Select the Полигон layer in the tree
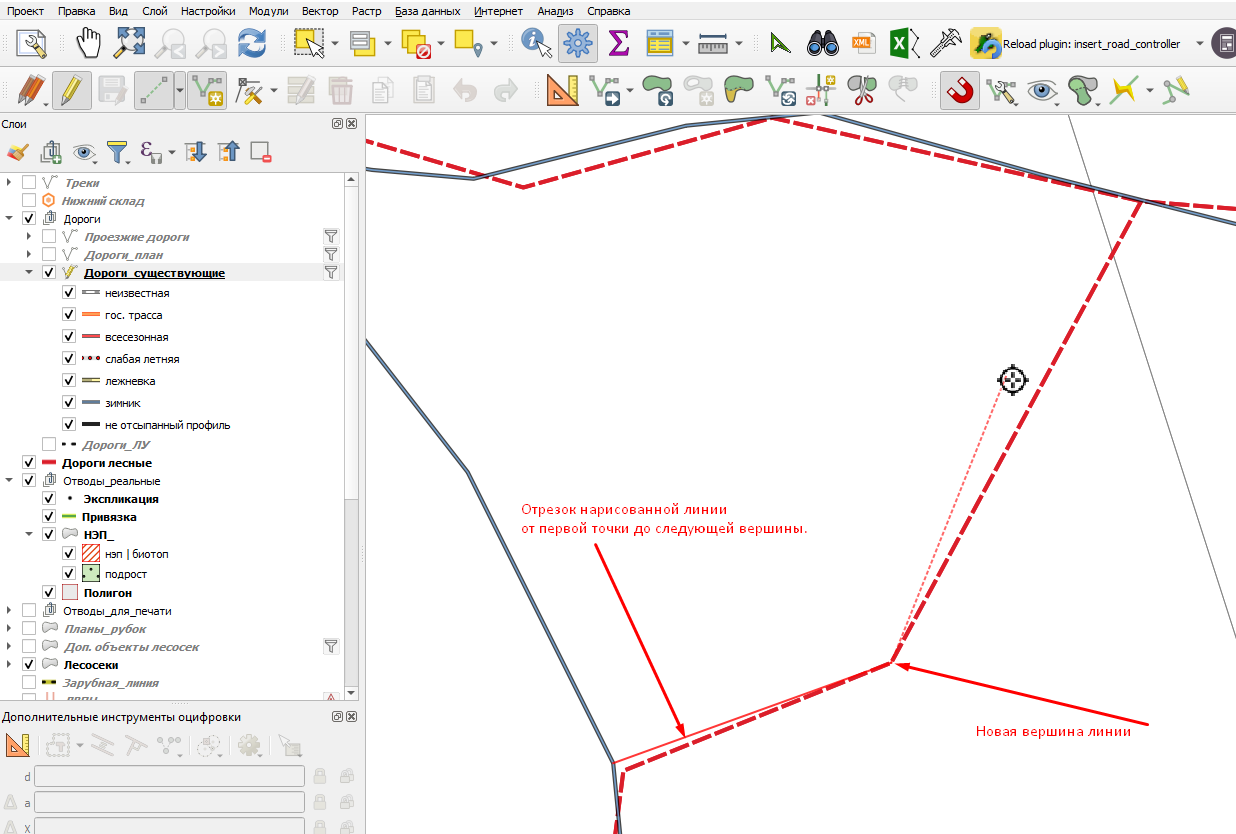 (x=108, y=593)
